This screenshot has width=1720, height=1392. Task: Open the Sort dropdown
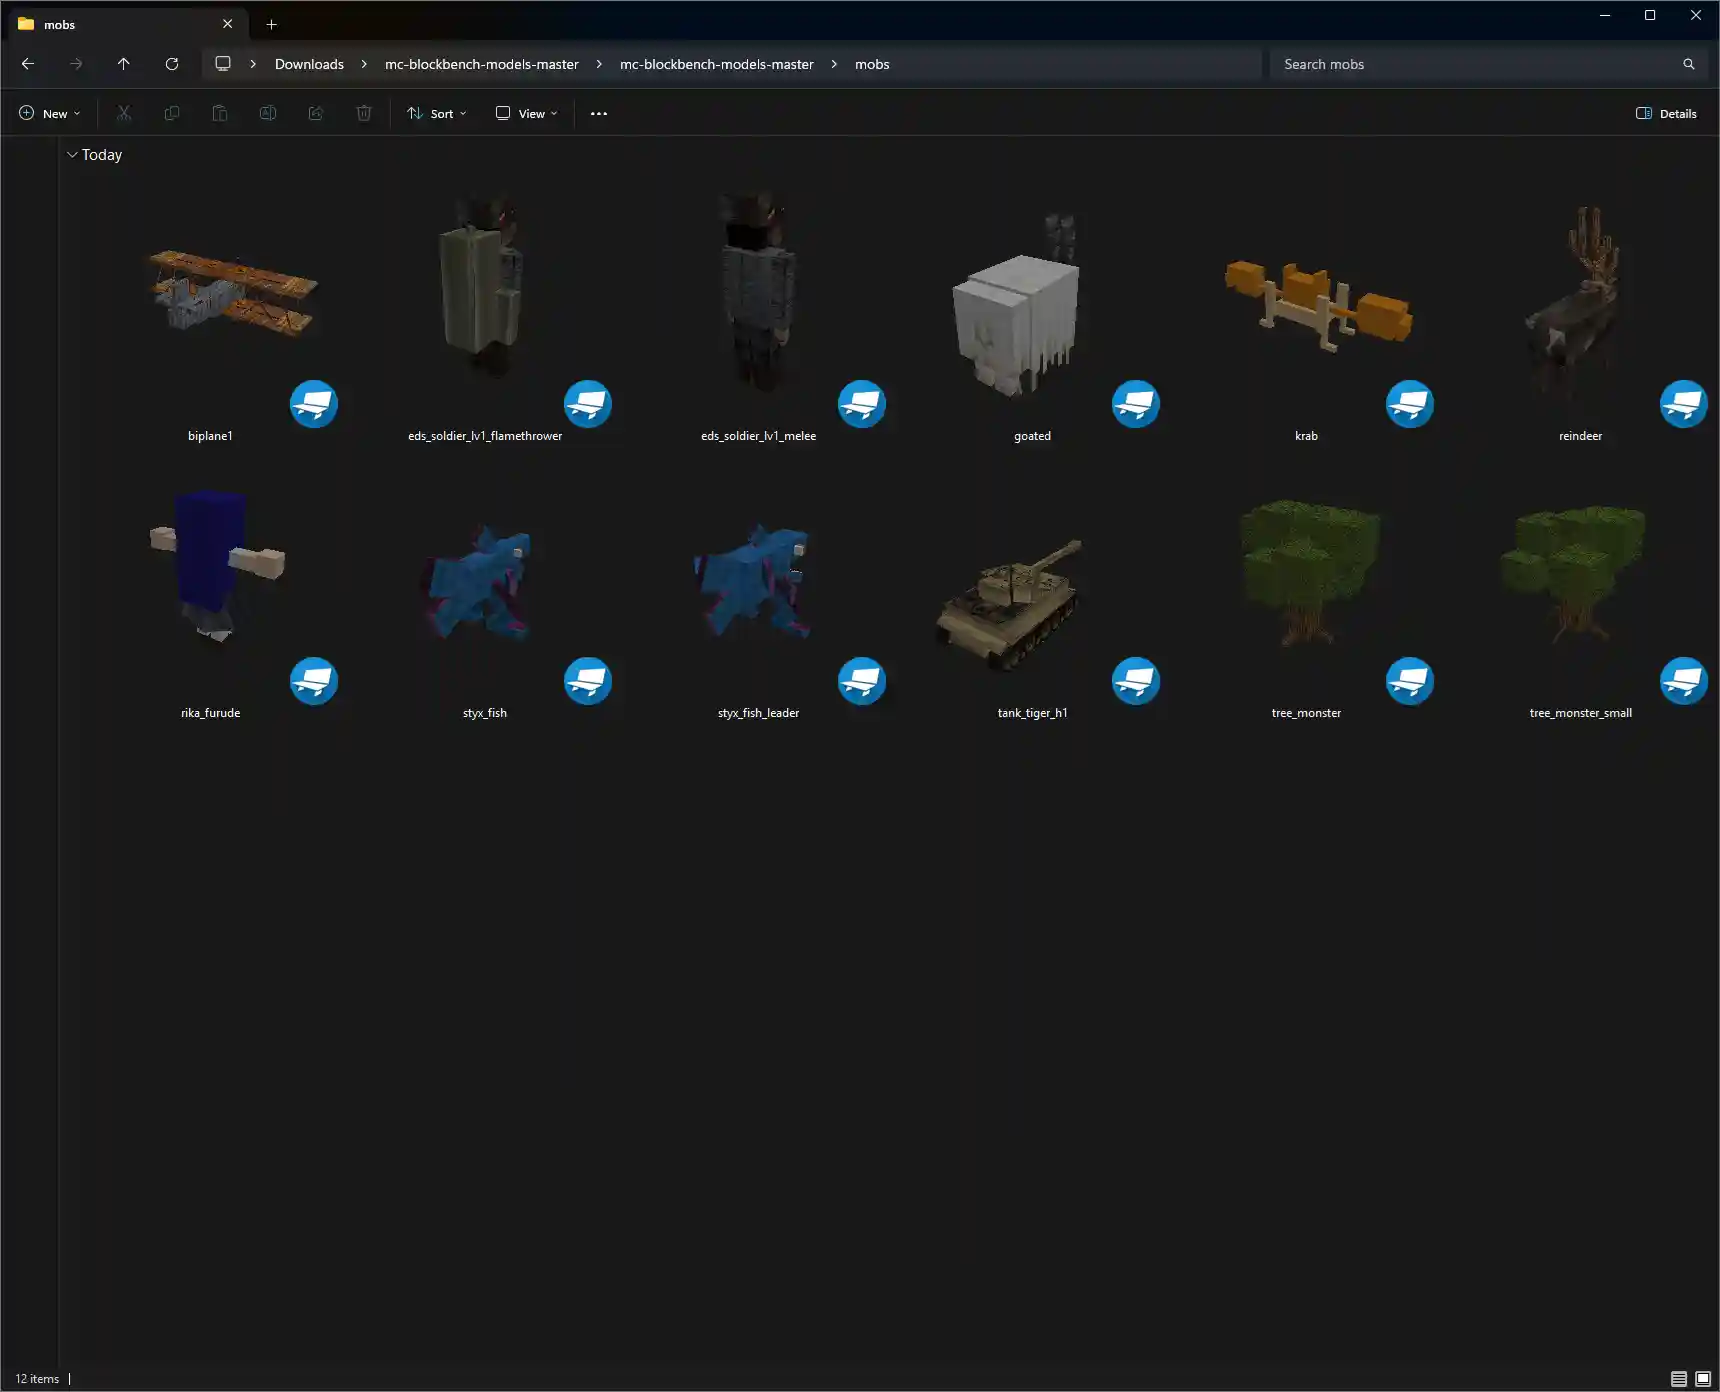point(436,113)
